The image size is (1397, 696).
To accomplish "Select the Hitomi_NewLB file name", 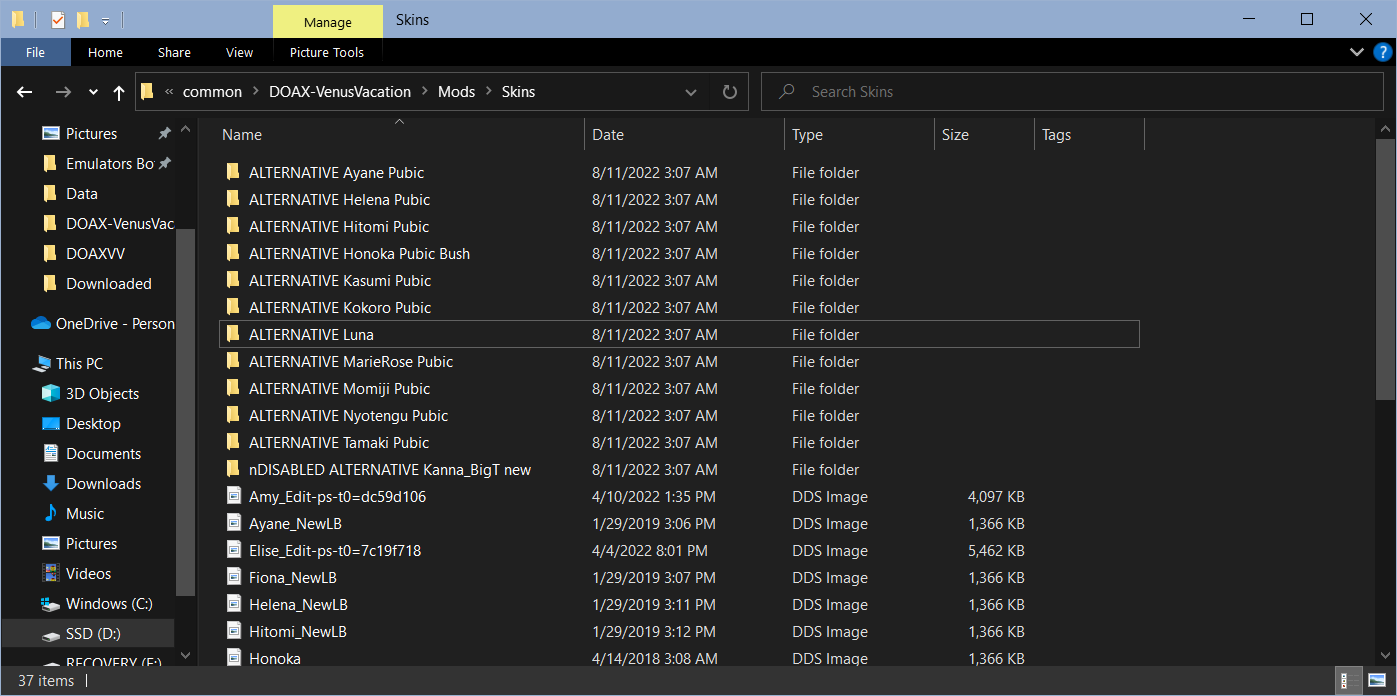I will pyautogui.click(x=298, y=632).
